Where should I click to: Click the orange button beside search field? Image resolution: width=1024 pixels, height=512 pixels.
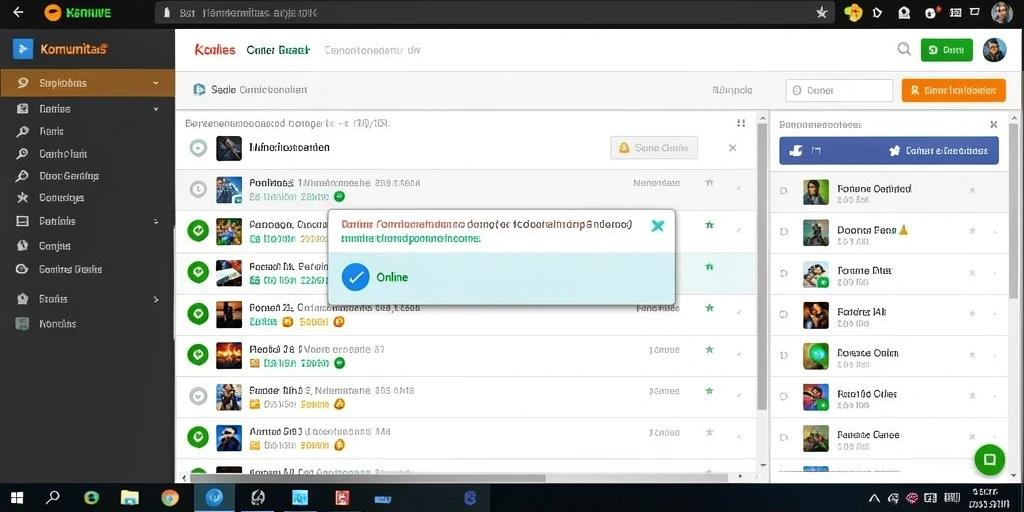953,90
